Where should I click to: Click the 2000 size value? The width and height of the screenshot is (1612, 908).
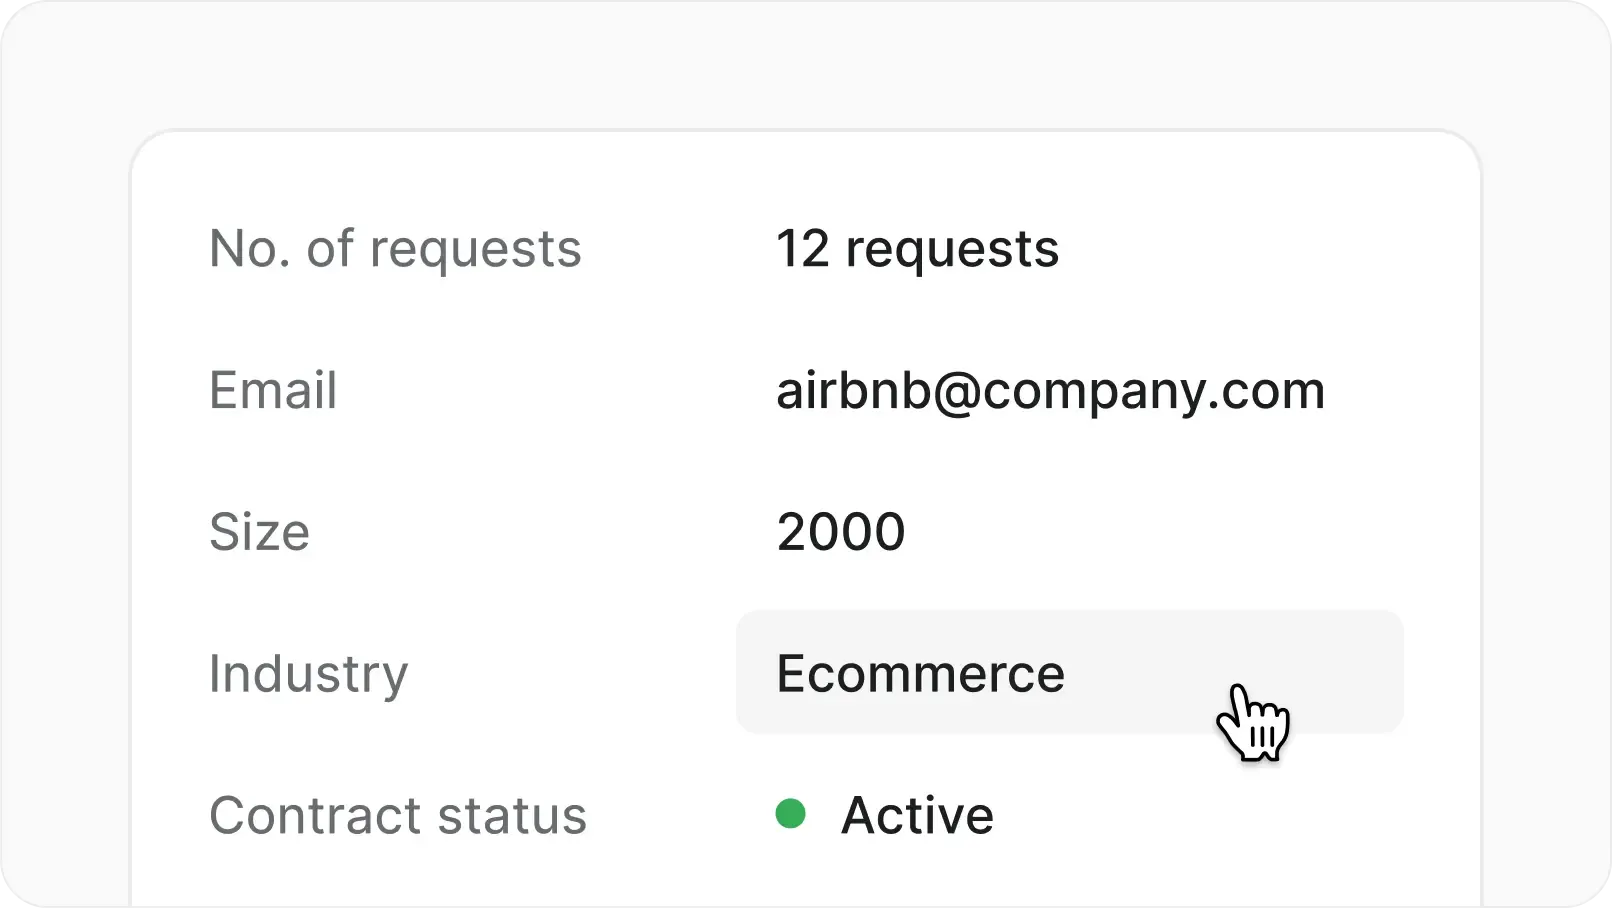point(840,531)
